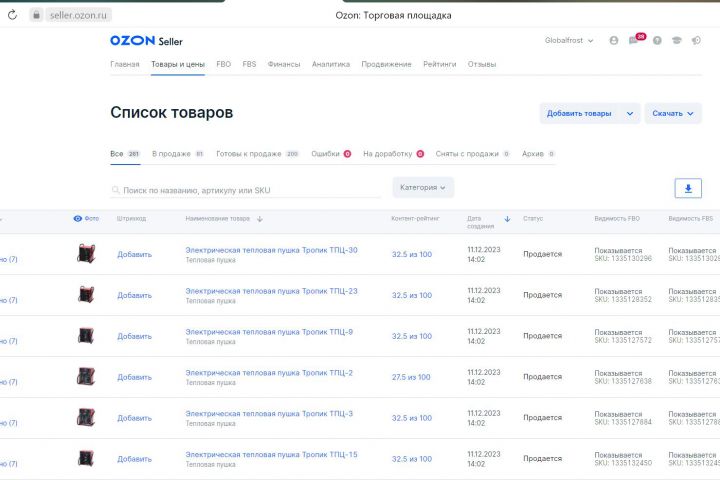Select the Товары и цены menu item
The image size is (720, 480).
click(x=178, y=64)
